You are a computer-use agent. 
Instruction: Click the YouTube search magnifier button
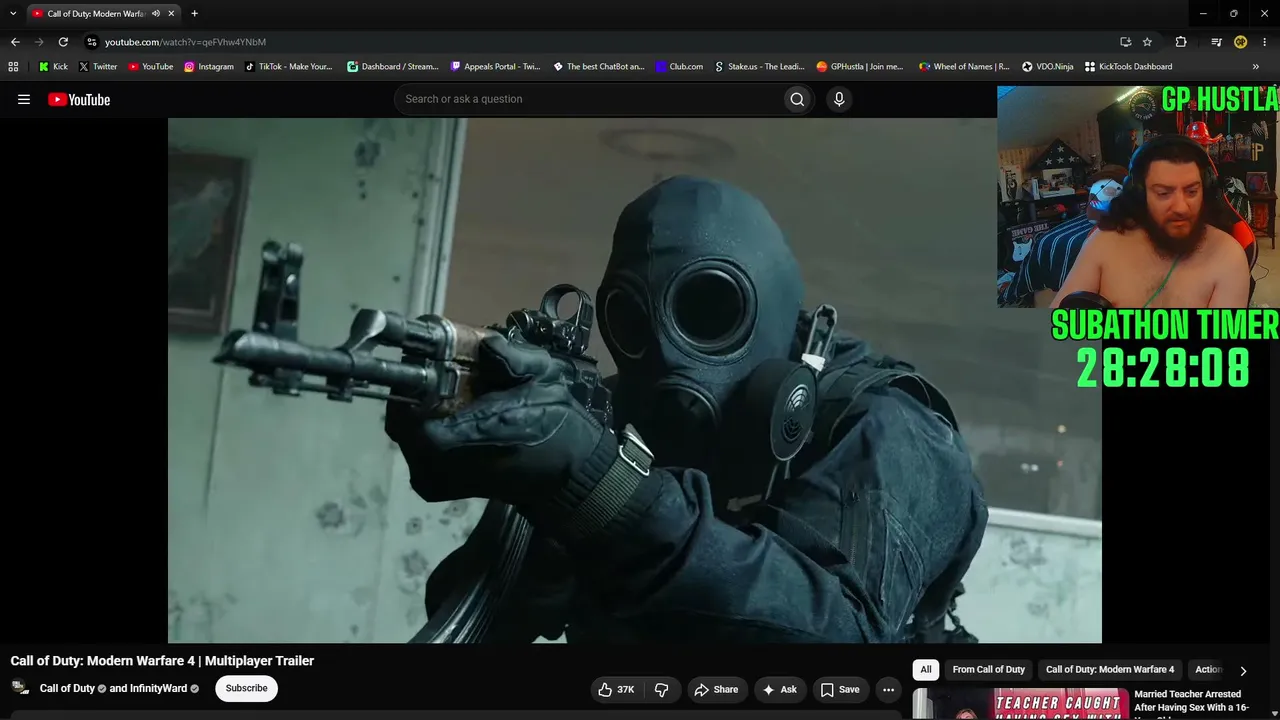point(797,99)
